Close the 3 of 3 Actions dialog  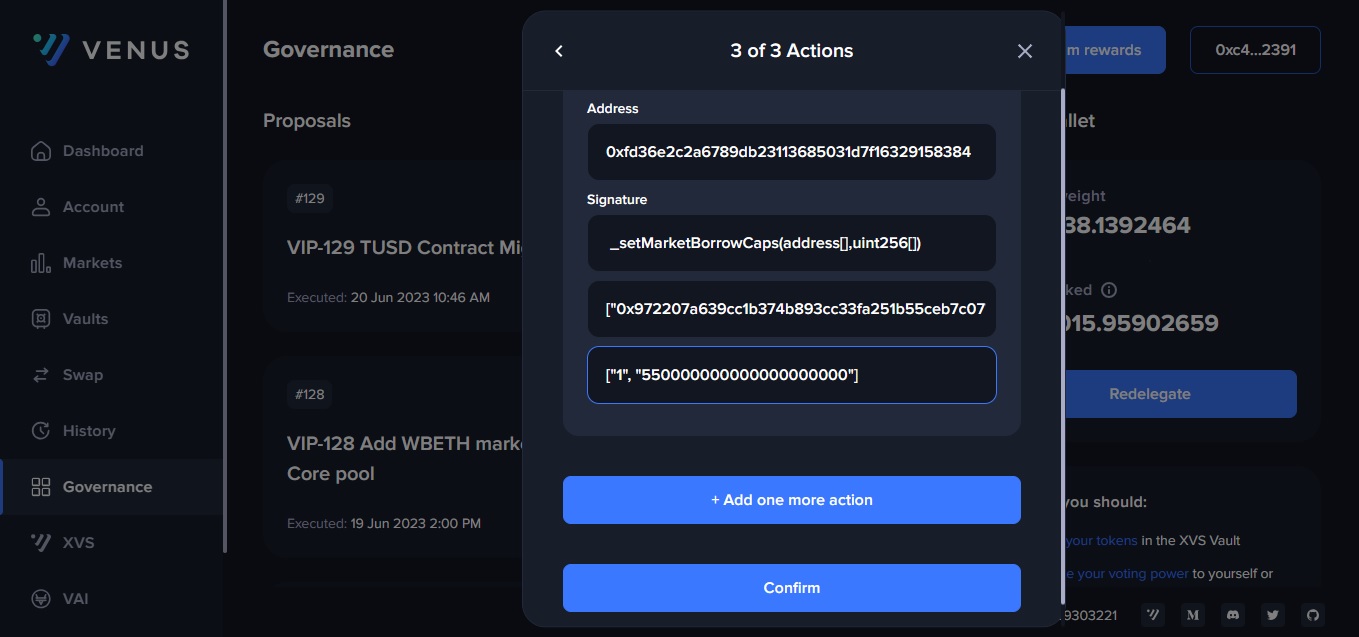pos(1024,51)
